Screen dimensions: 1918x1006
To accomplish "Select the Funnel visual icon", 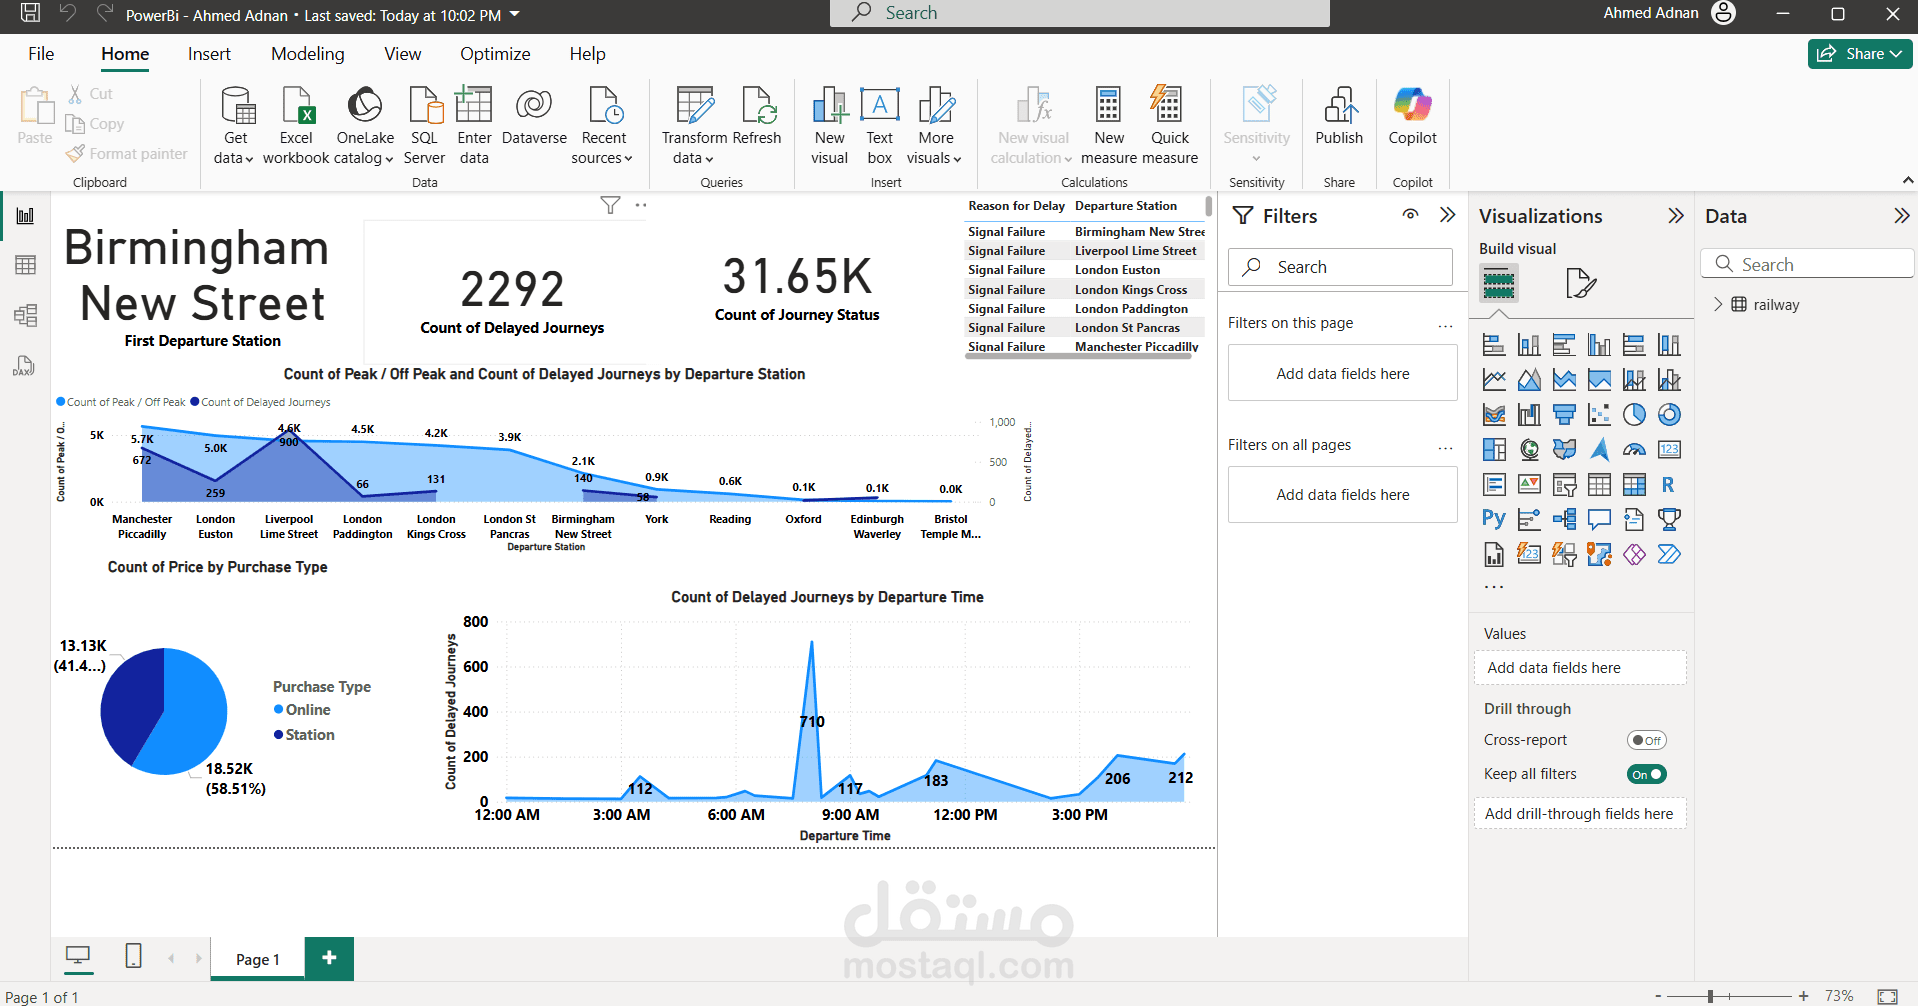I will tap(1564, 415).
